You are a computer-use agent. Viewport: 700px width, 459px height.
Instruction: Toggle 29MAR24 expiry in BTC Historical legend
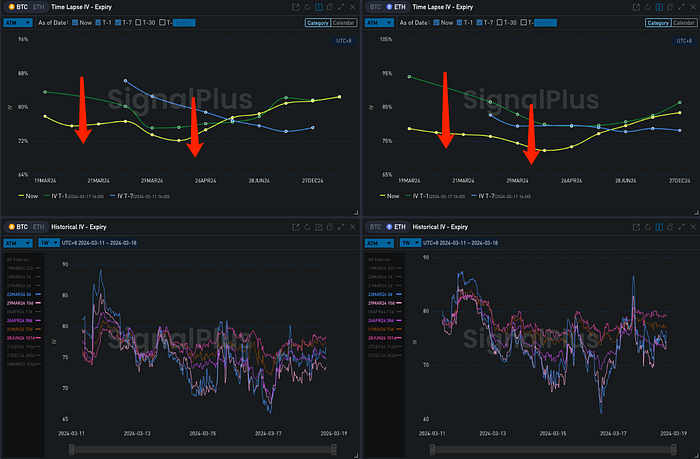pyautogui.click(x=23, y=301)
